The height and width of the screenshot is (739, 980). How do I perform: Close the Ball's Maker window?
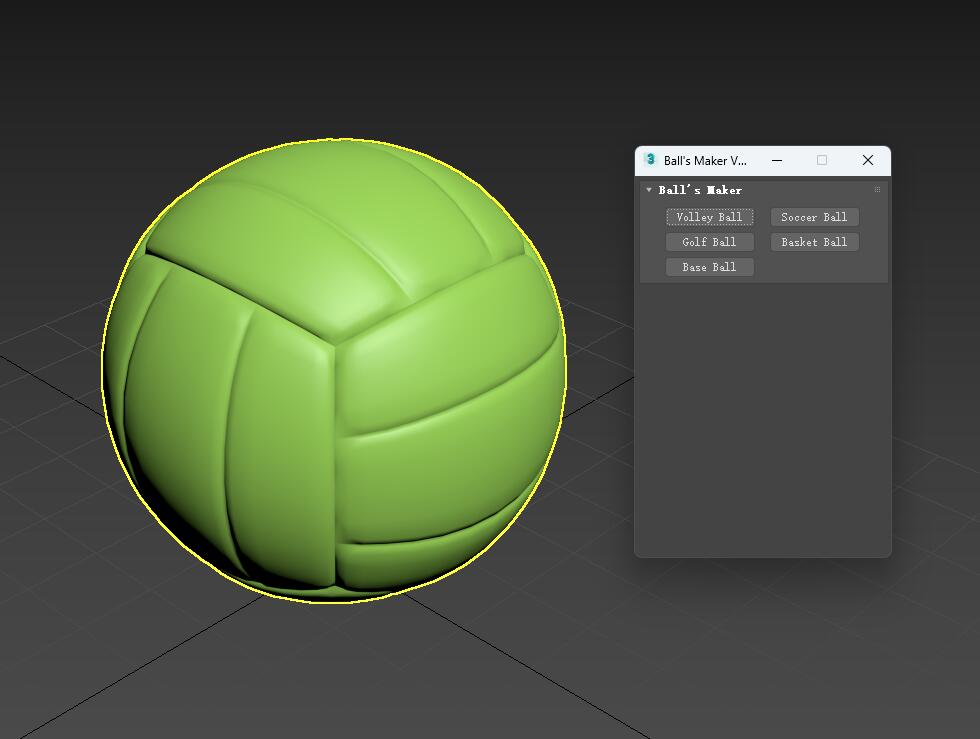pos(868,160)
